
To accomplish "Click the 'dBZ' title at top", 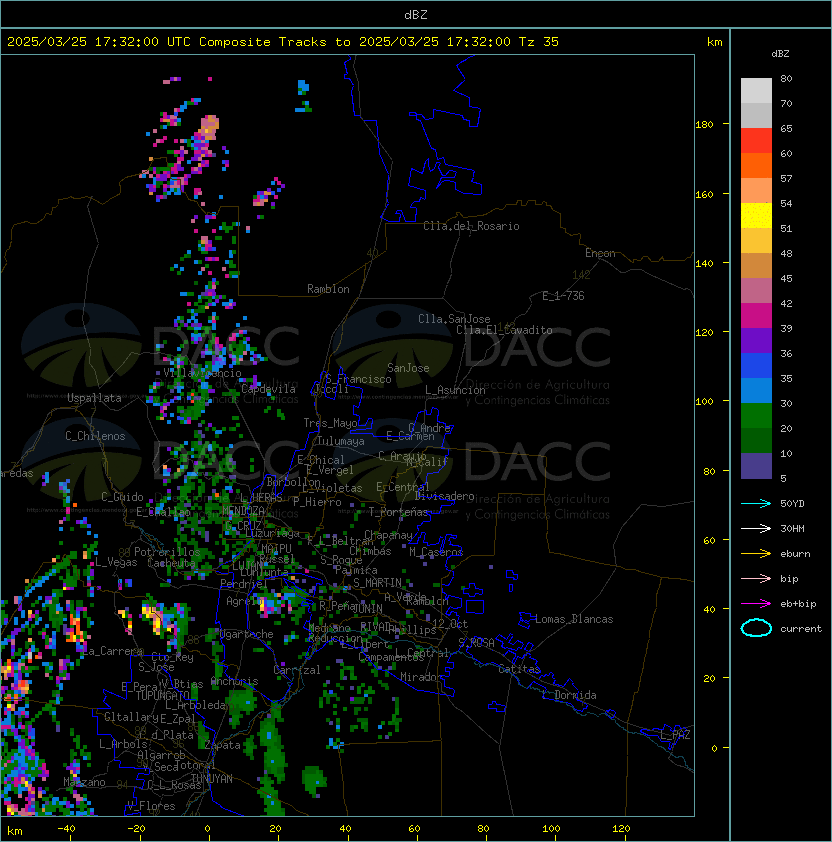I will (416, 14).
